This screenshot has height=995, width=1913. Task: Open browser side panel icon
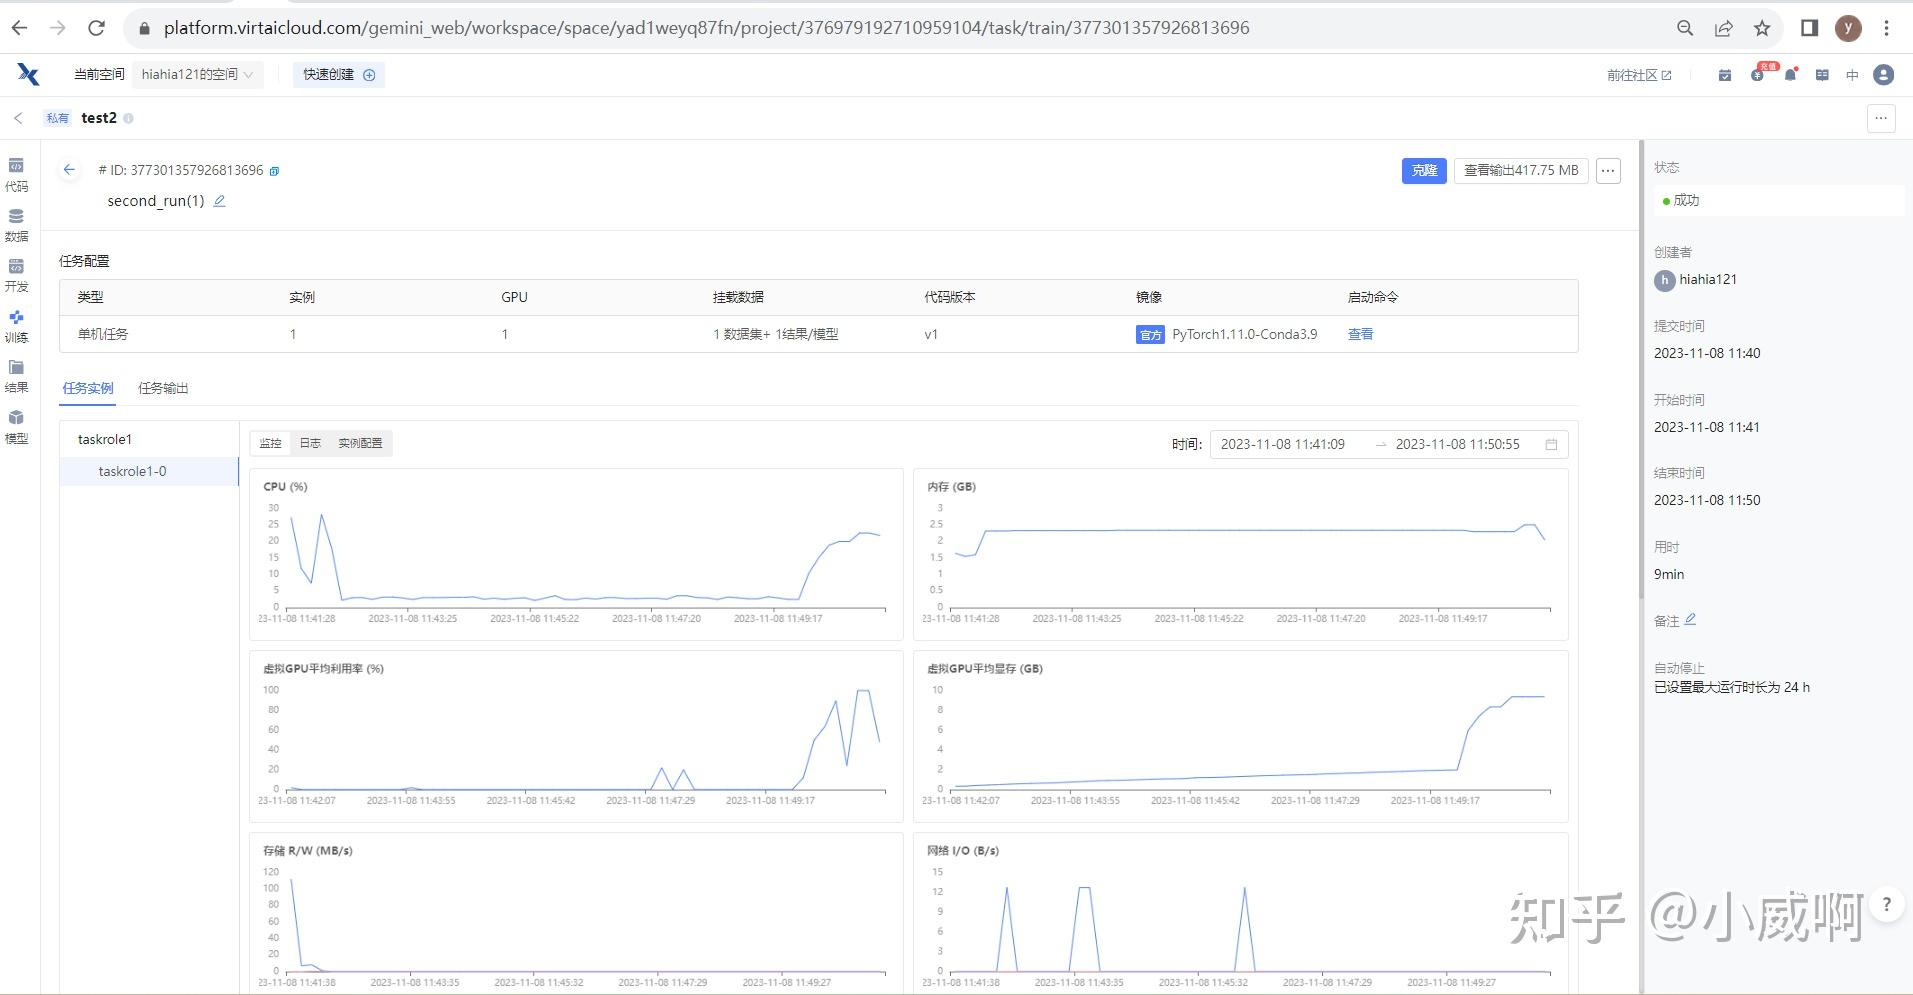click(1809, 28)
